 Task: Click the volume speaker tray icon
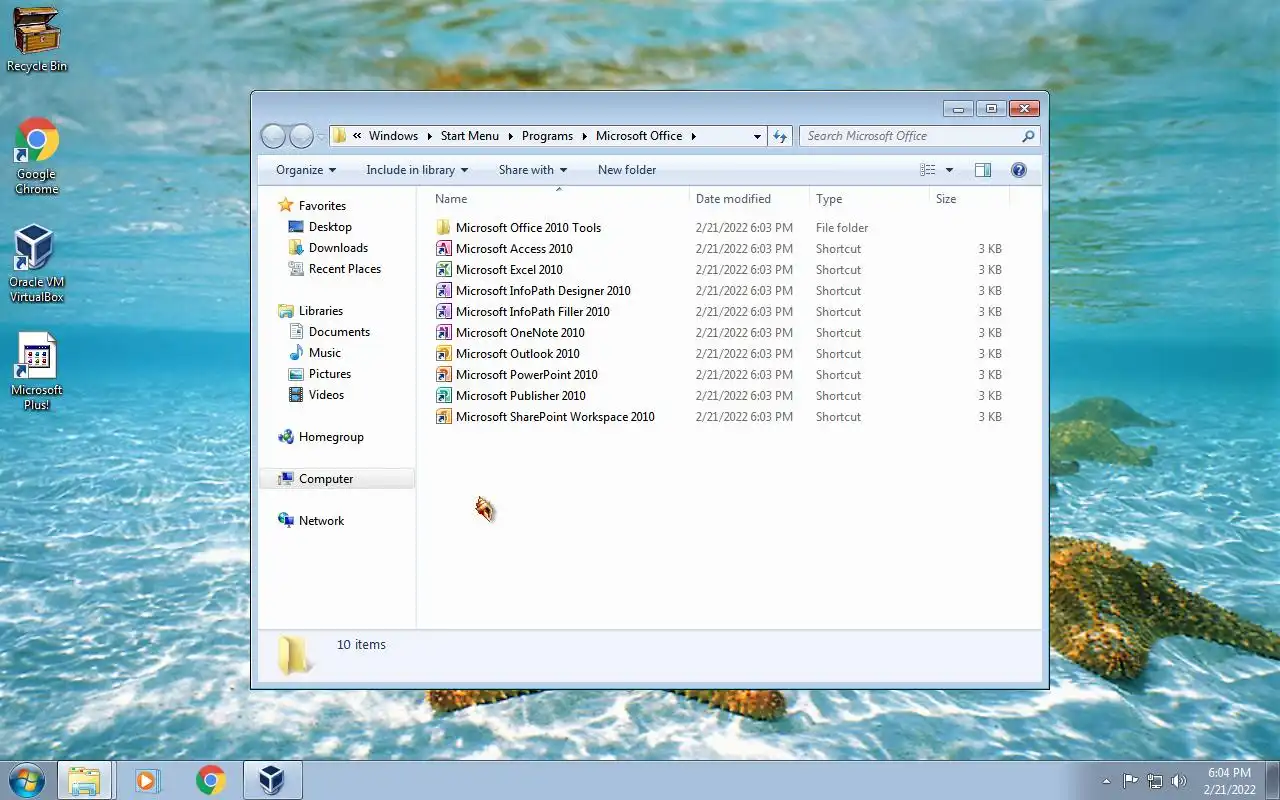point(1179,781)
